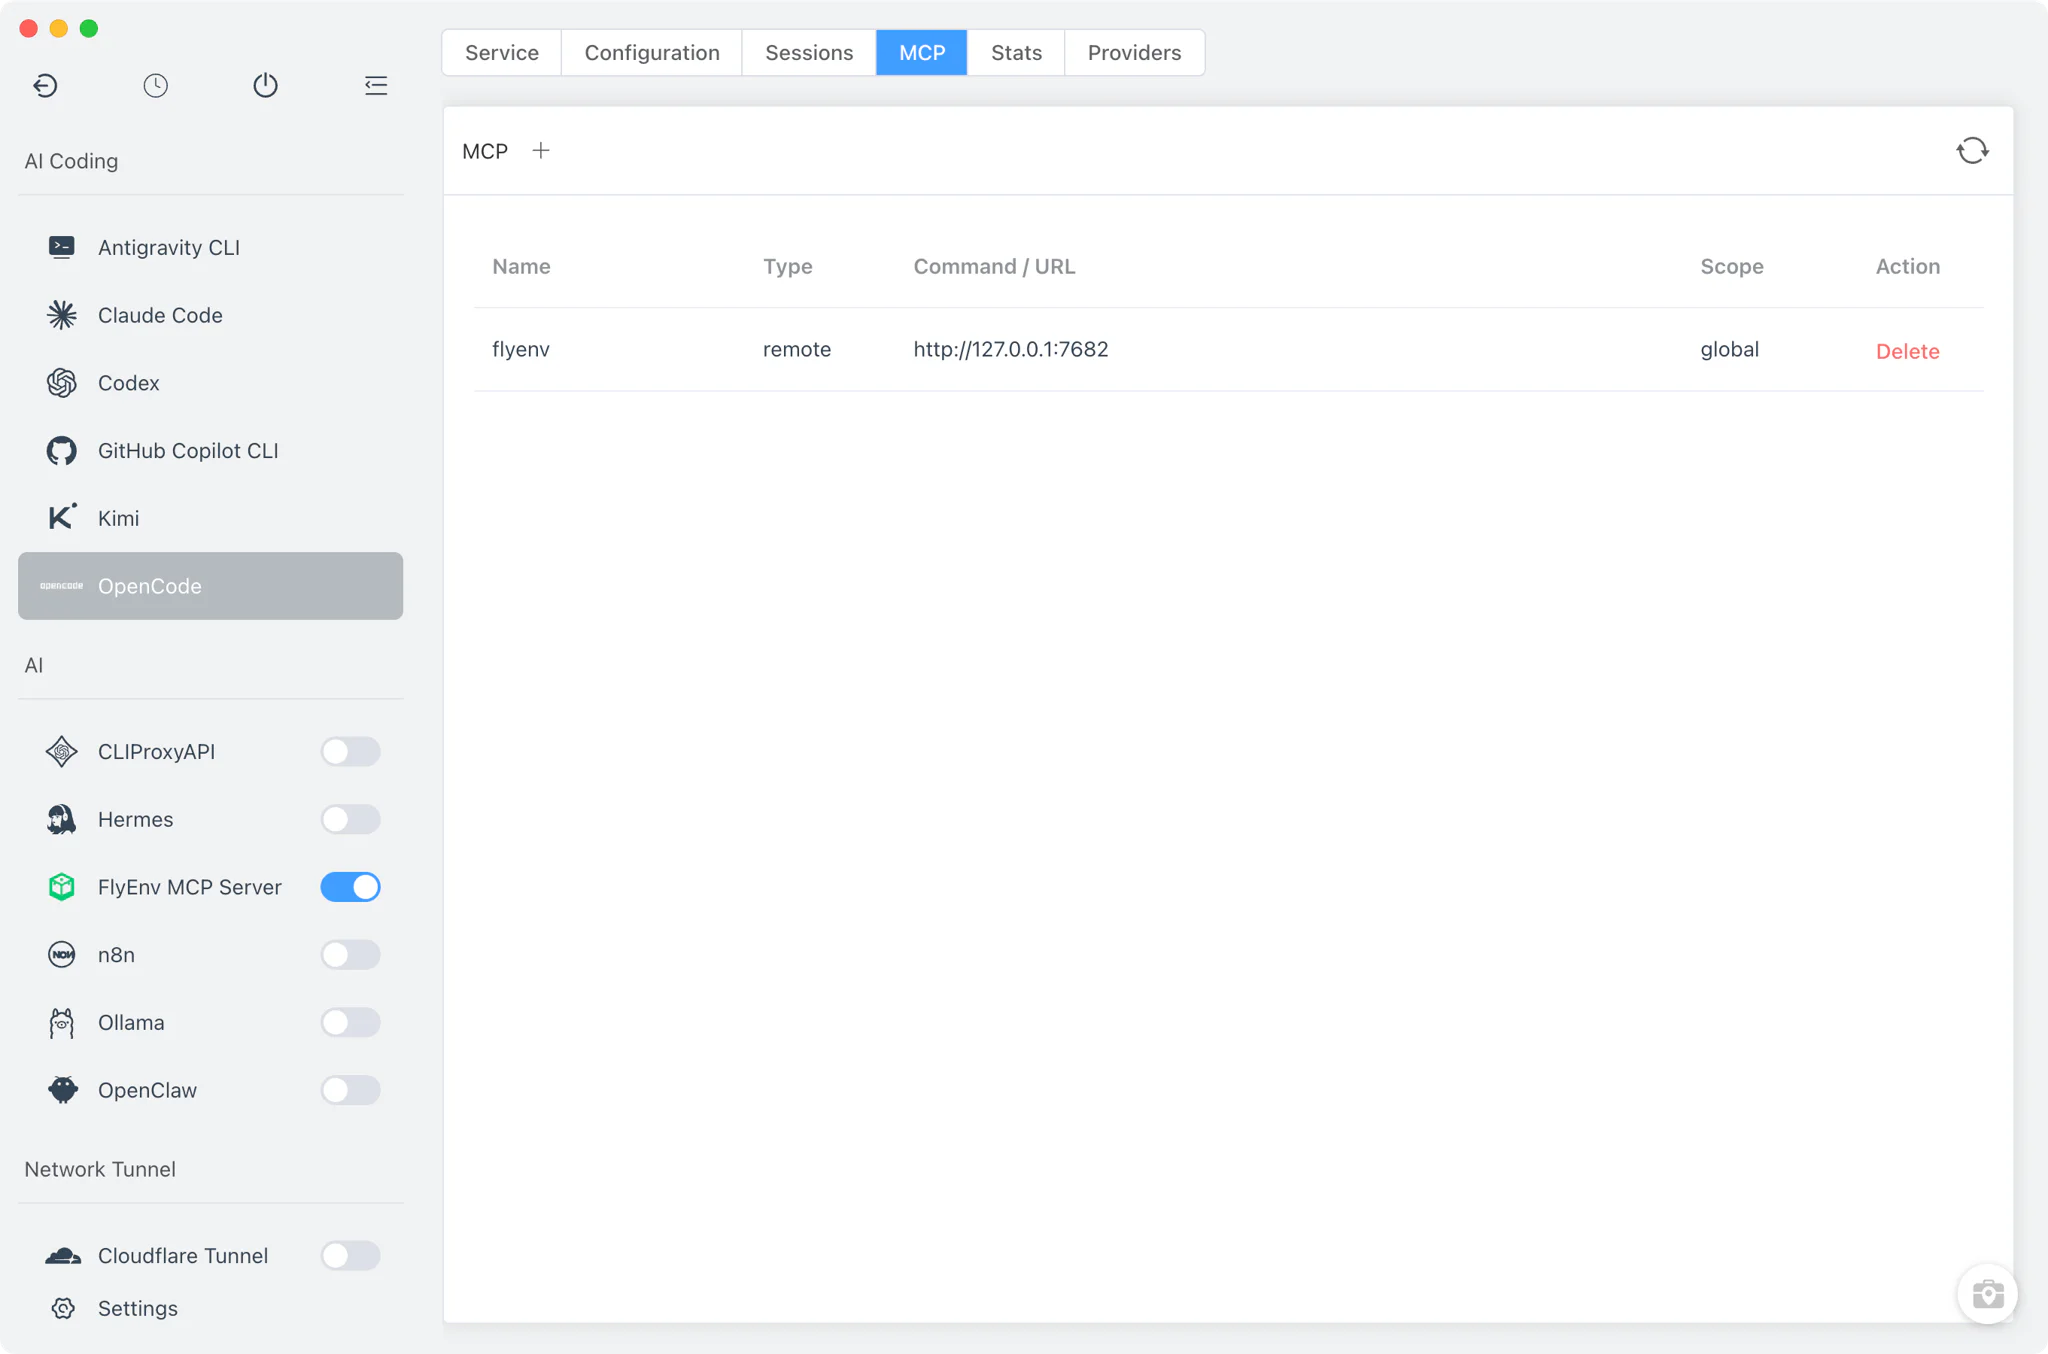This screenshot has height=1354, width=2048.
Task: Click the Command / URL column header
Action: [994, 267]
